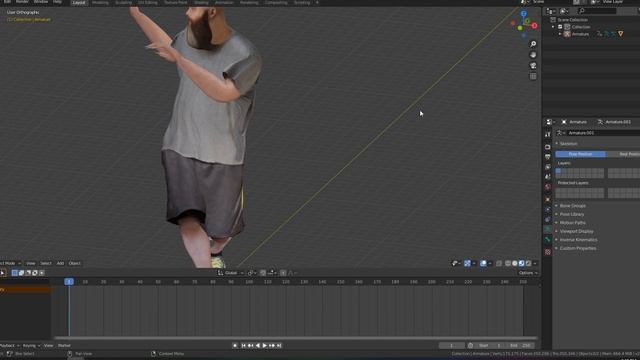
Task: Open the viewport Object menu
Action: pos(75,264)
